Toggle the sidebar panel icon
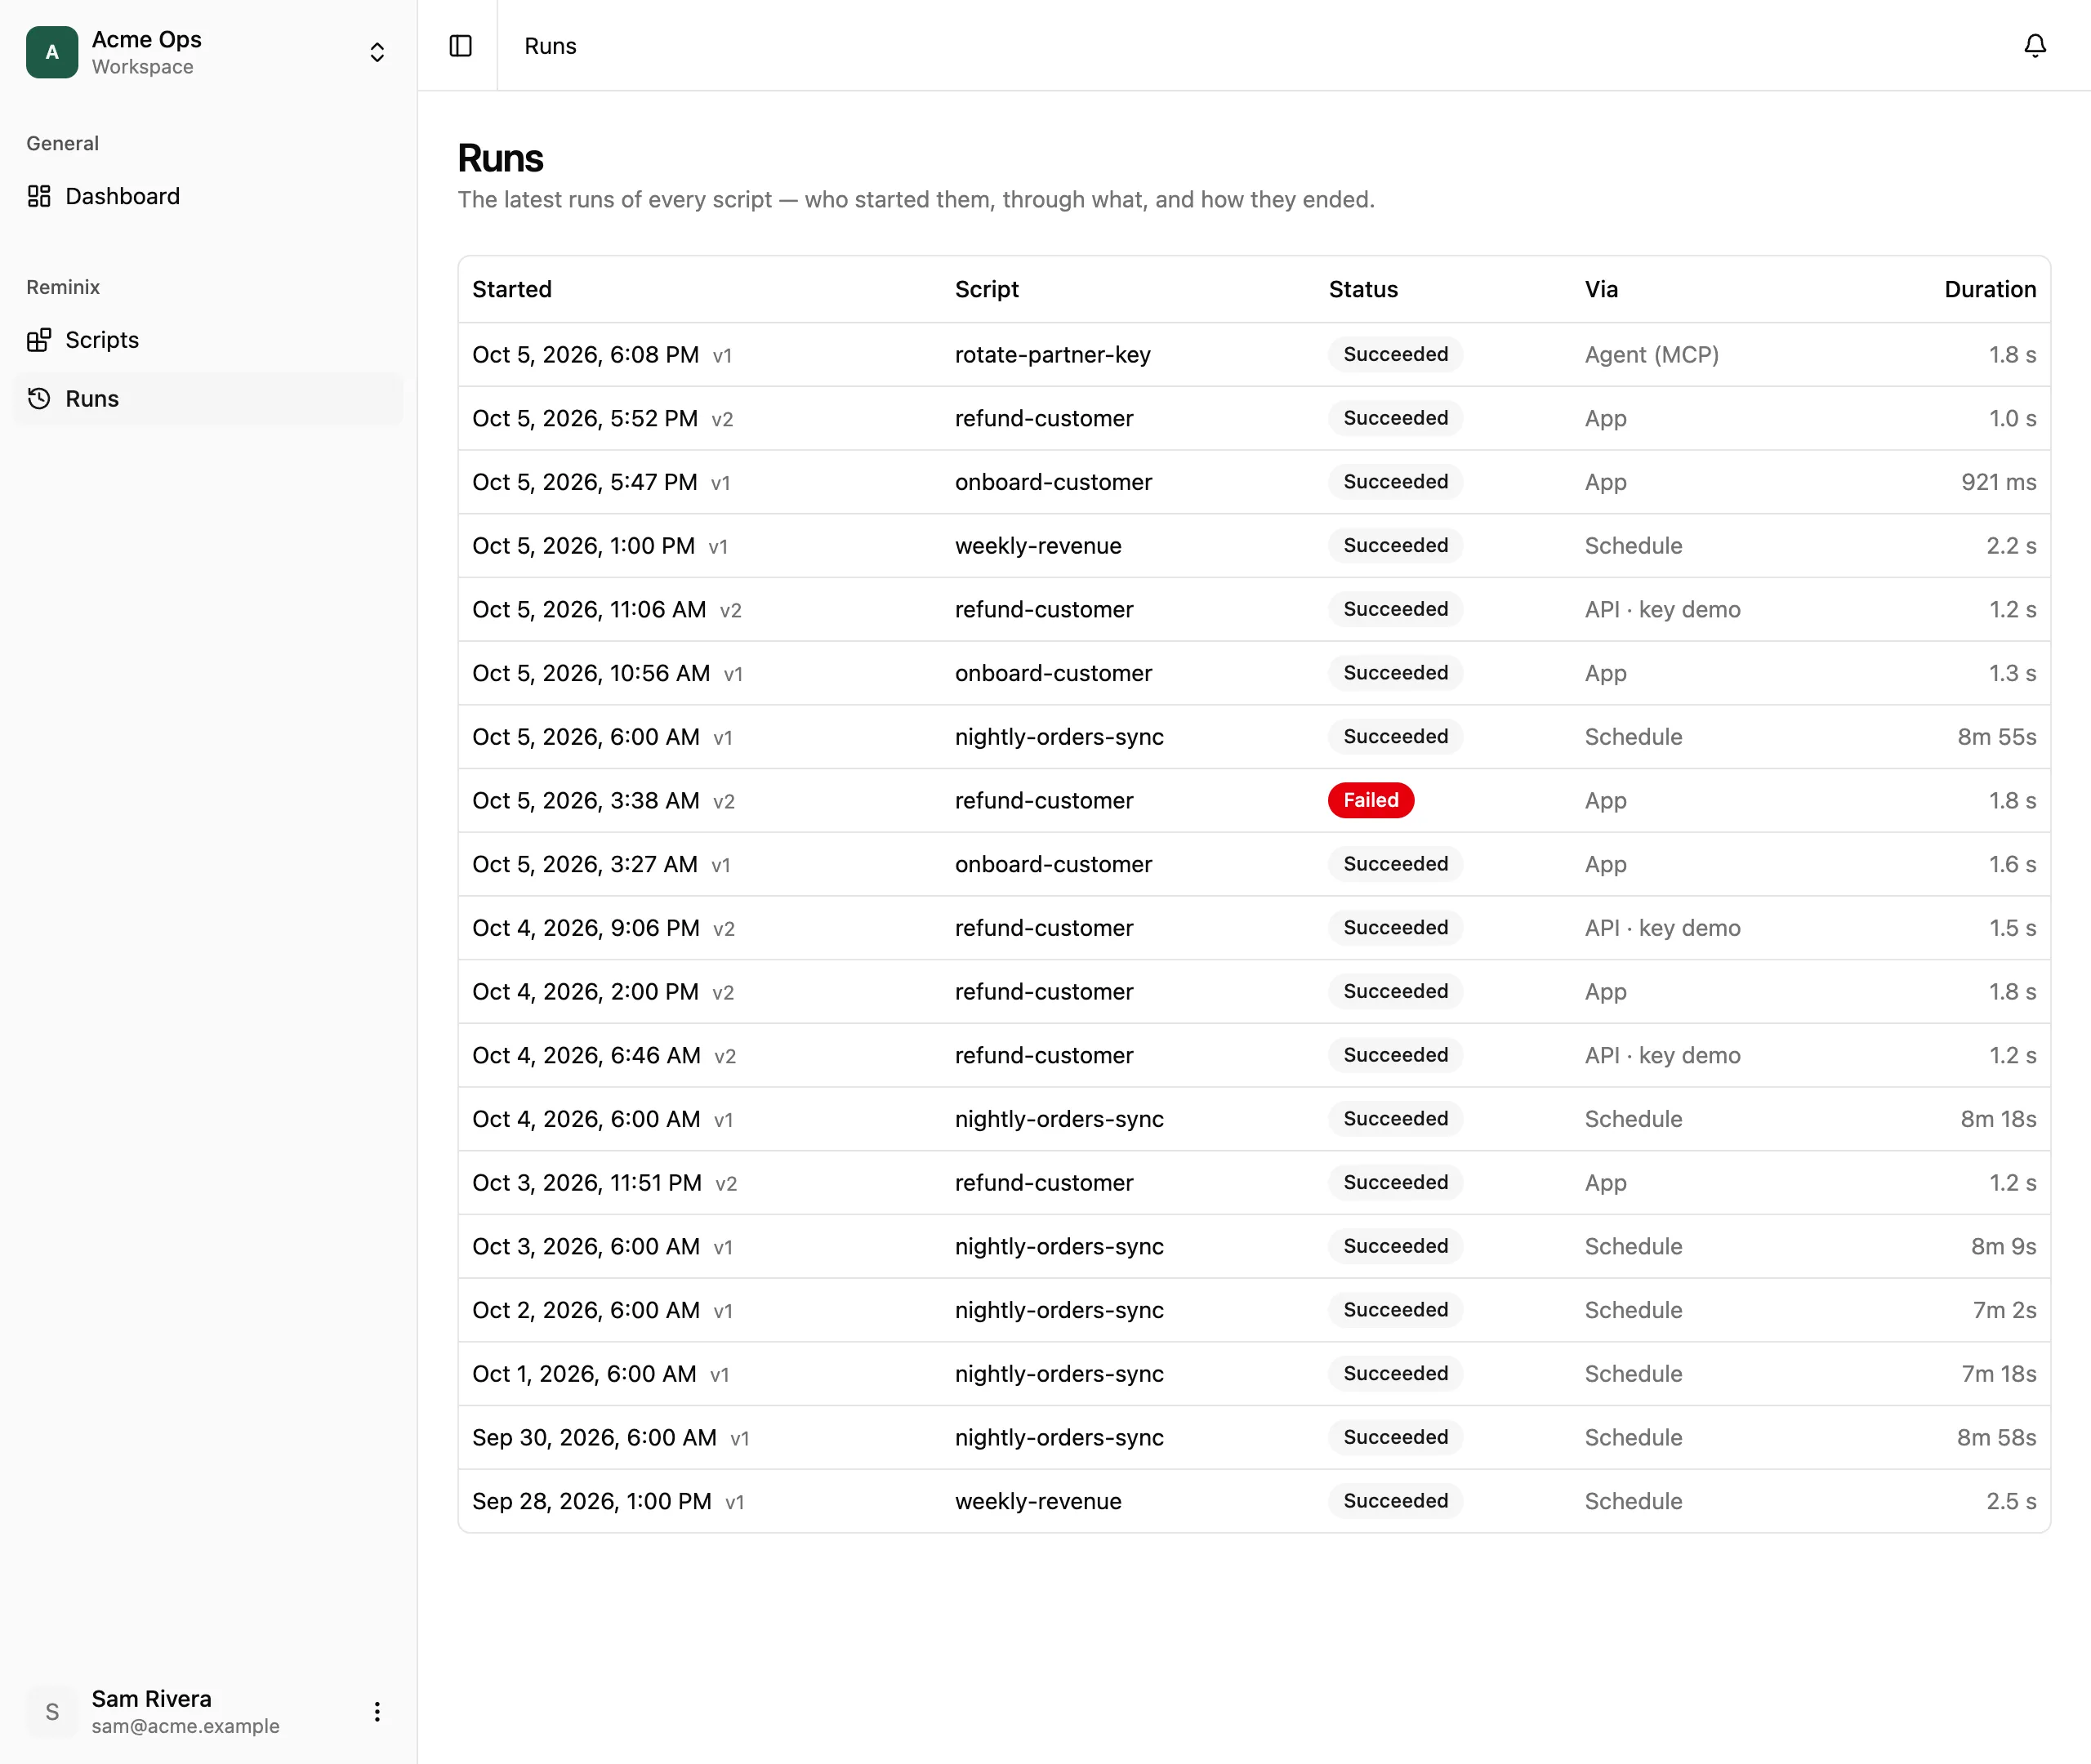 pos(460,46)
